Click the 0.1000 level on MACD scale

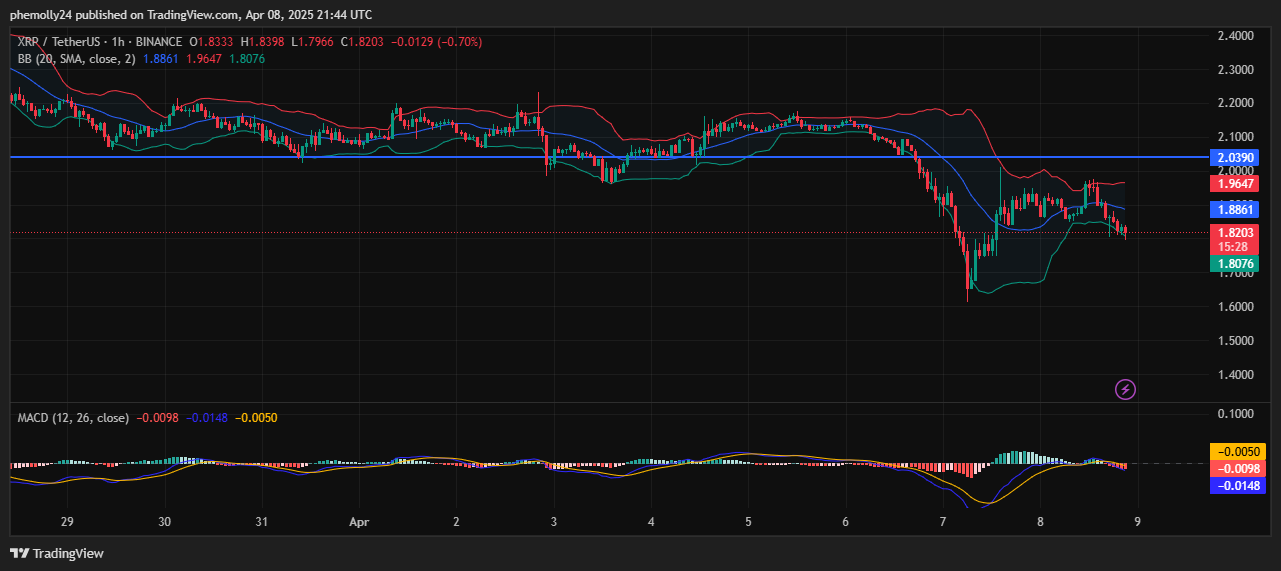click(x=1236, y=413)
